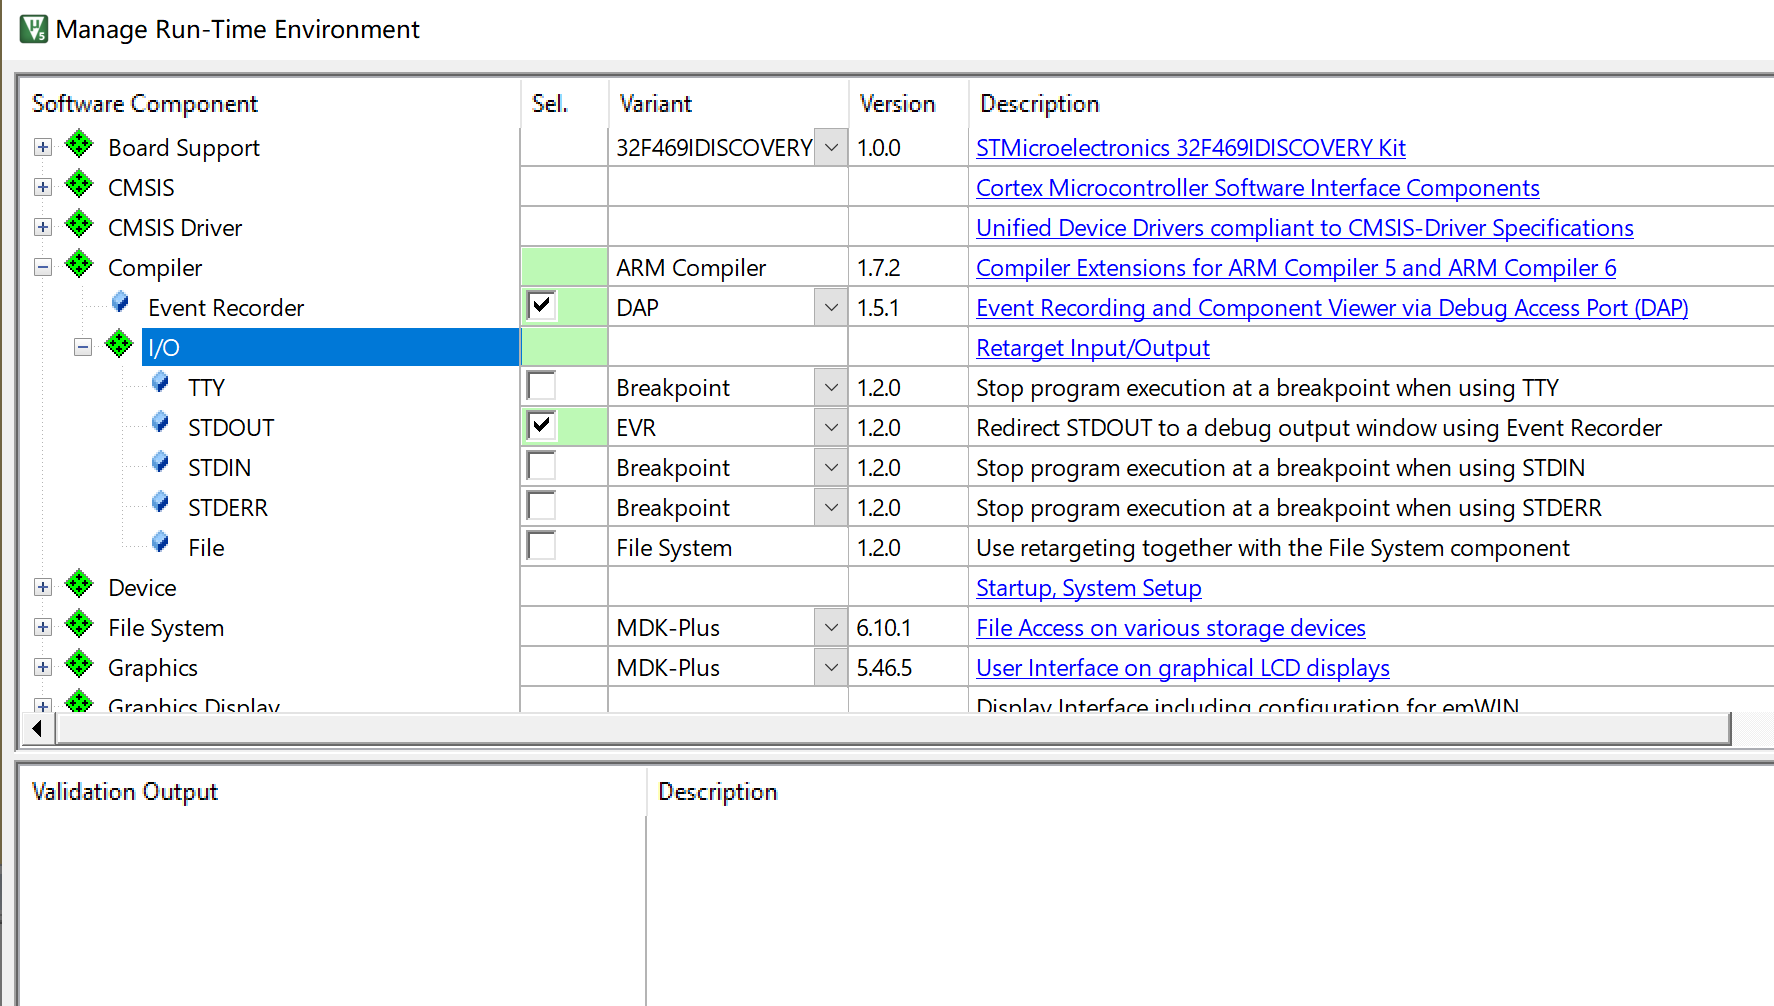1774x1006 pixels.
Task: Open the Startup, System Setup link
Action: click(x=1088, y=588)
